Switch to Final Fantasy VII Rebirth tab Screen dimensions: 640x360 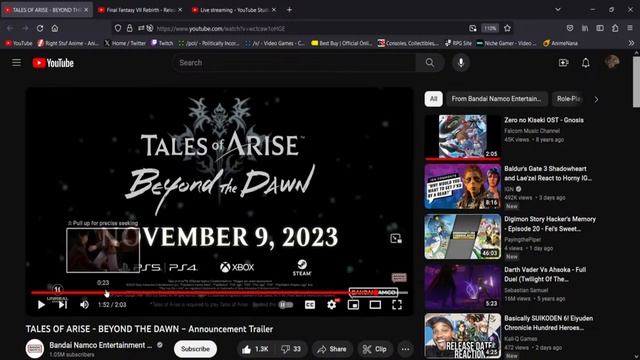click(140, 10)
